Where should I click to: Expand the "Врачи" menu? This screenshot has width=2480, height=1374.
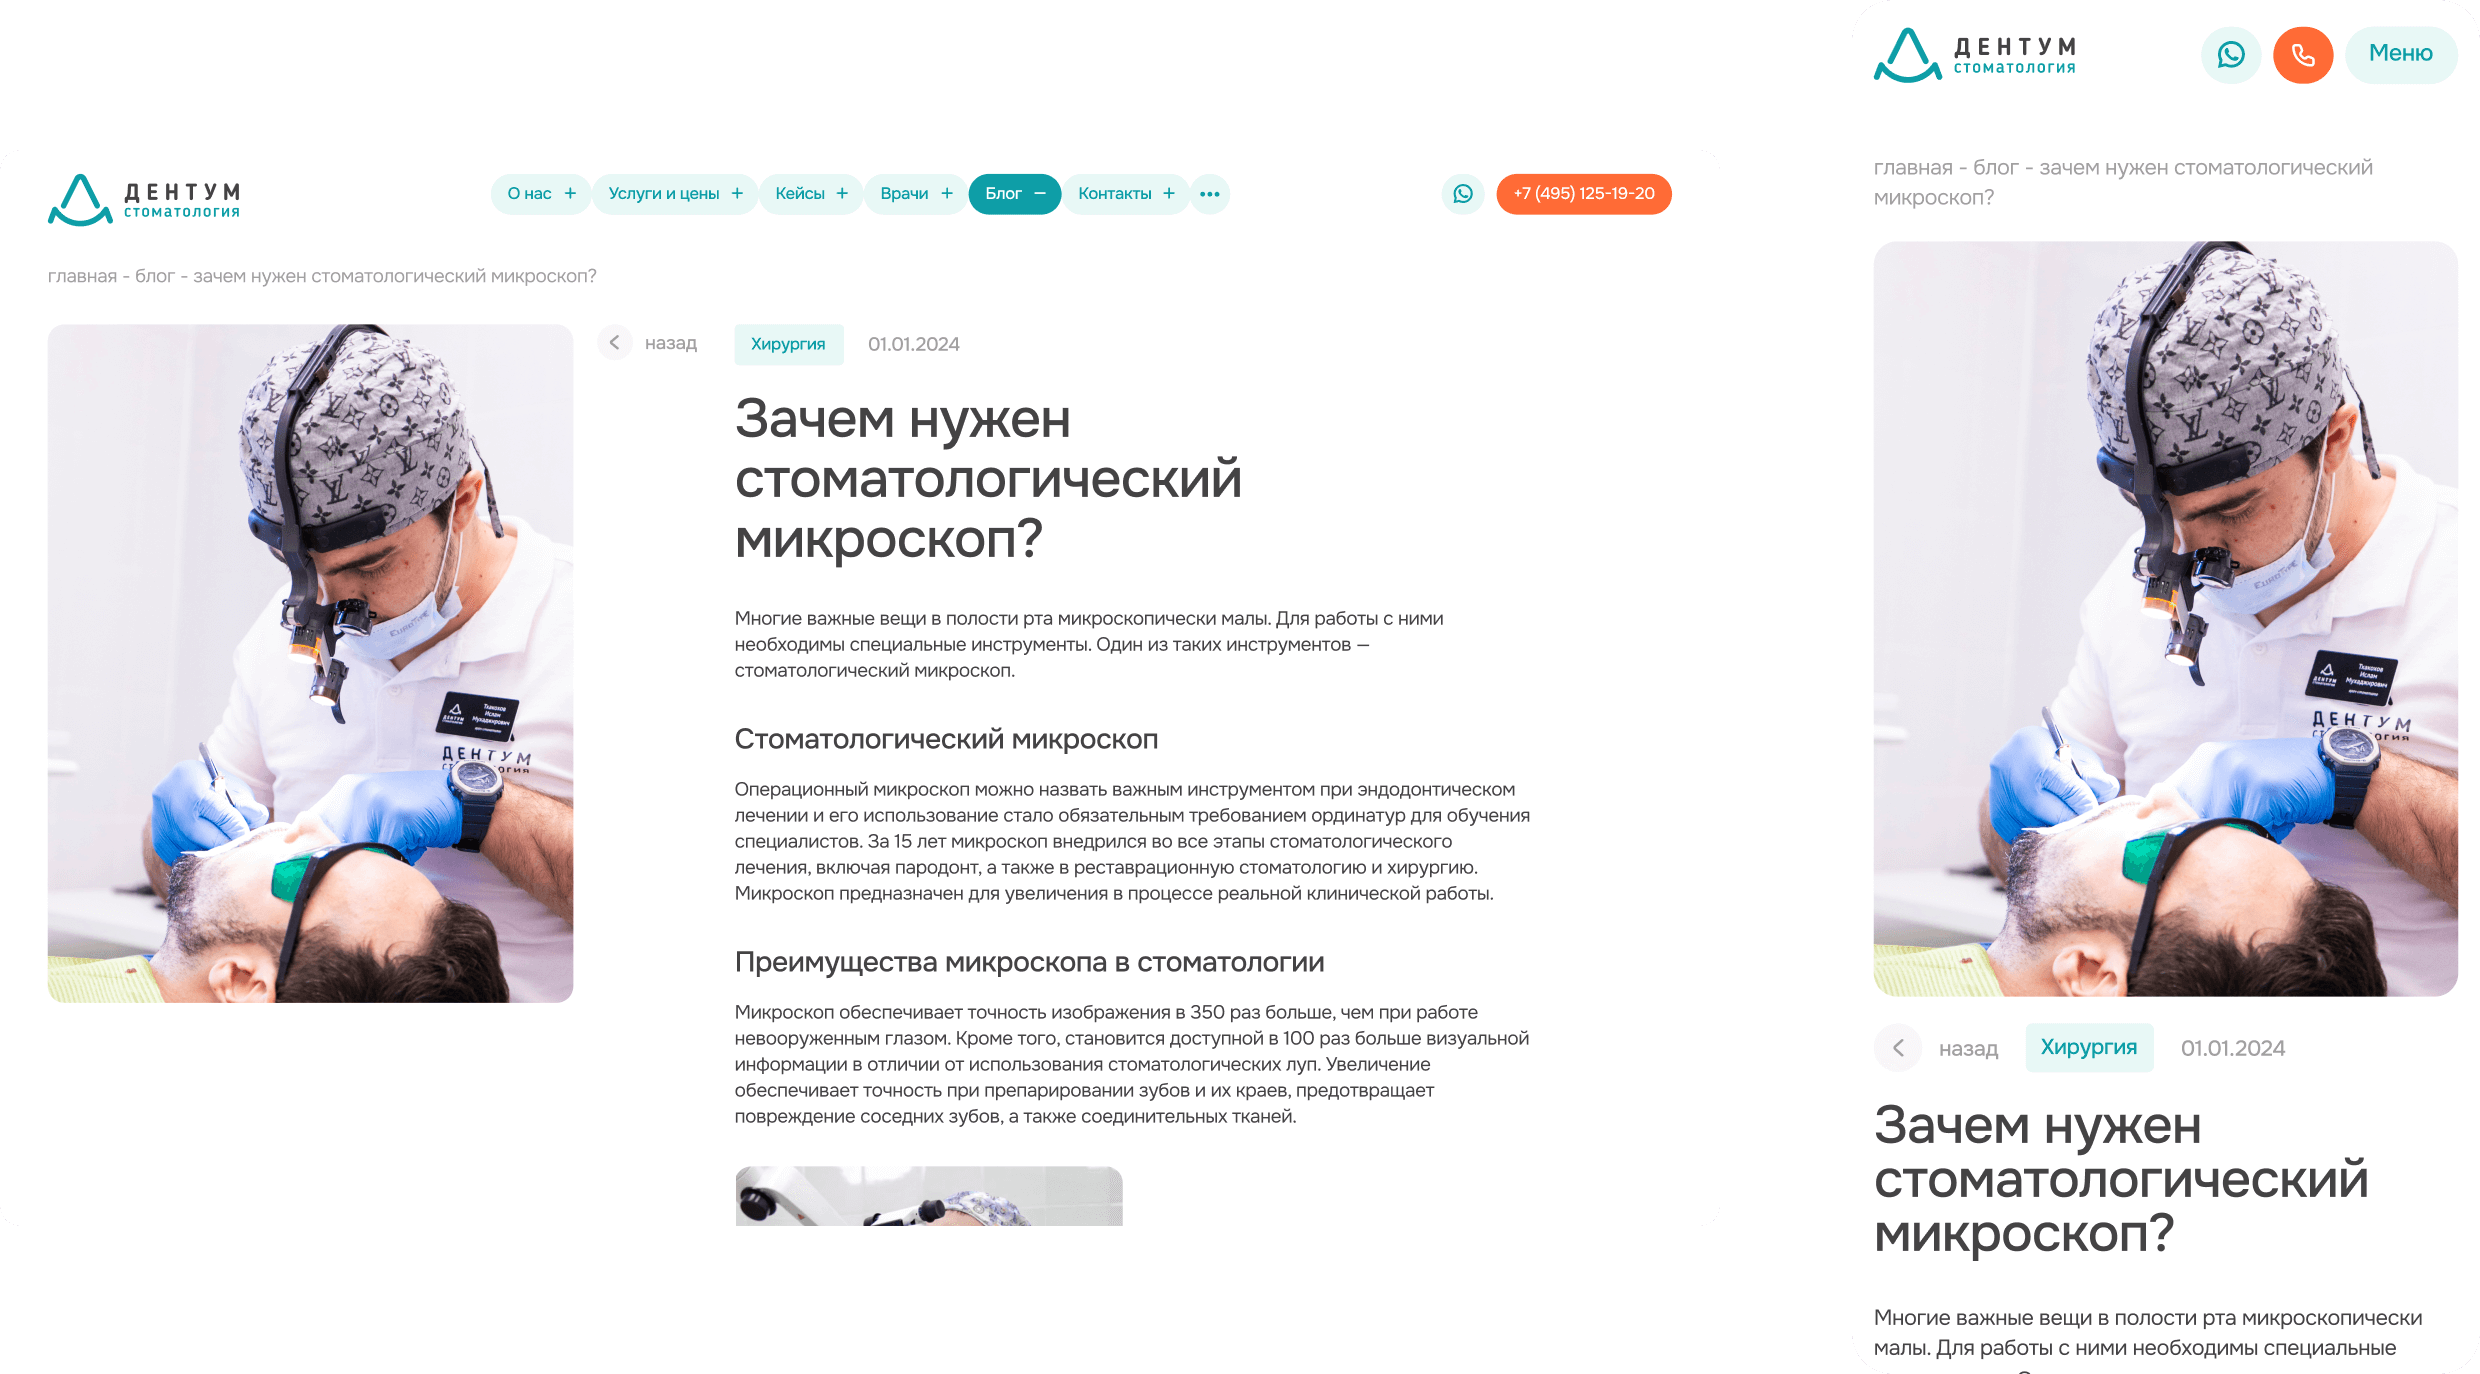click(x=916, y=194)
